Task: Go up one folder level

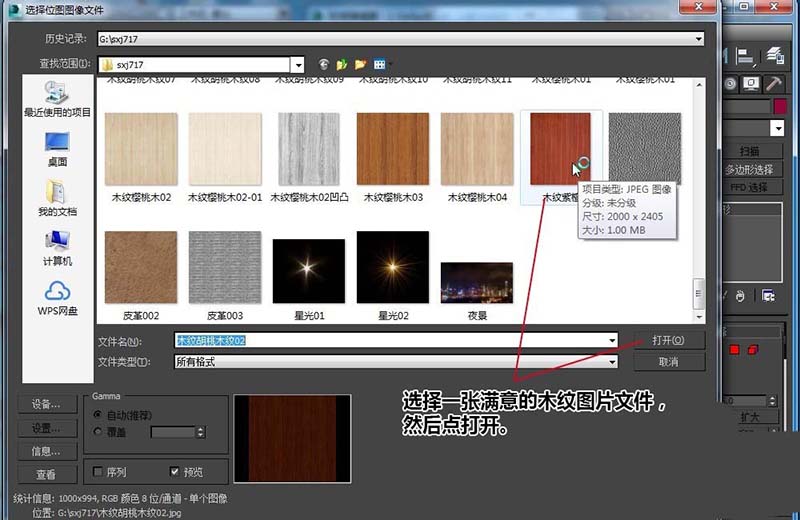Action: coord(342,64)
